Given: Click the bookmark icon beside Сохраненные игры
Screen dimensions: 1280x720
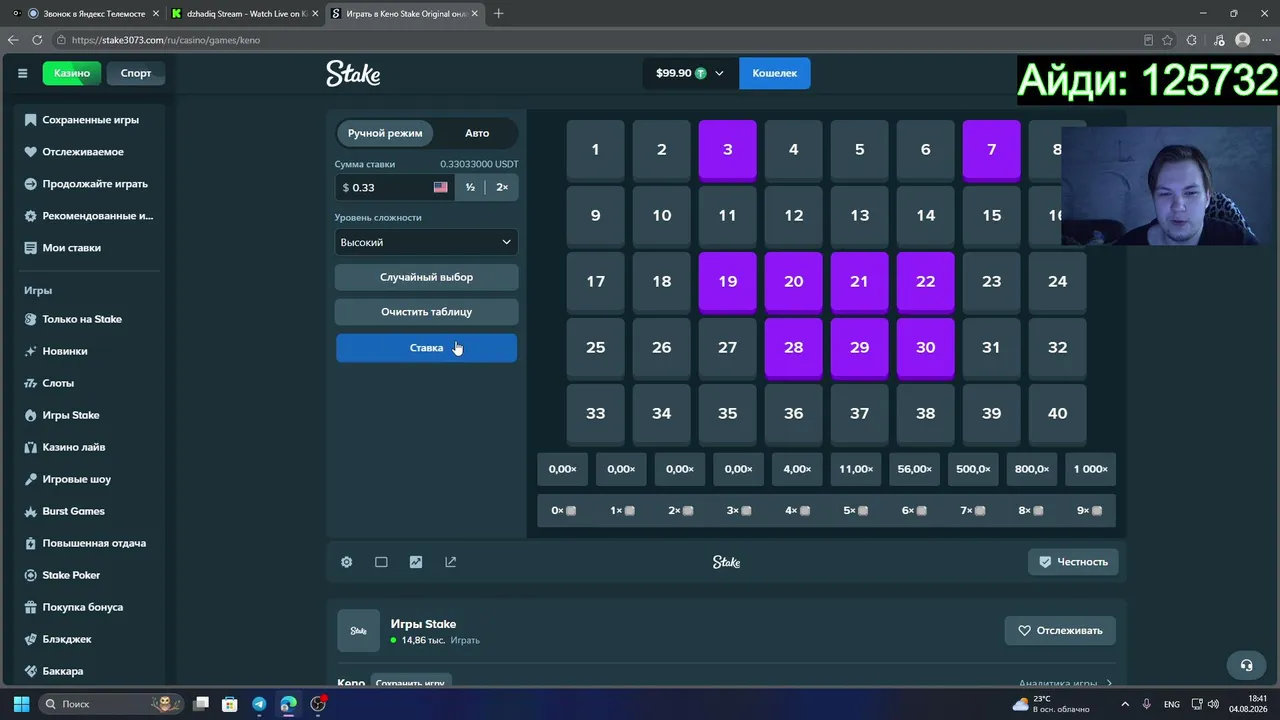Looking at the screenshot, I should (x=31, y=120).
